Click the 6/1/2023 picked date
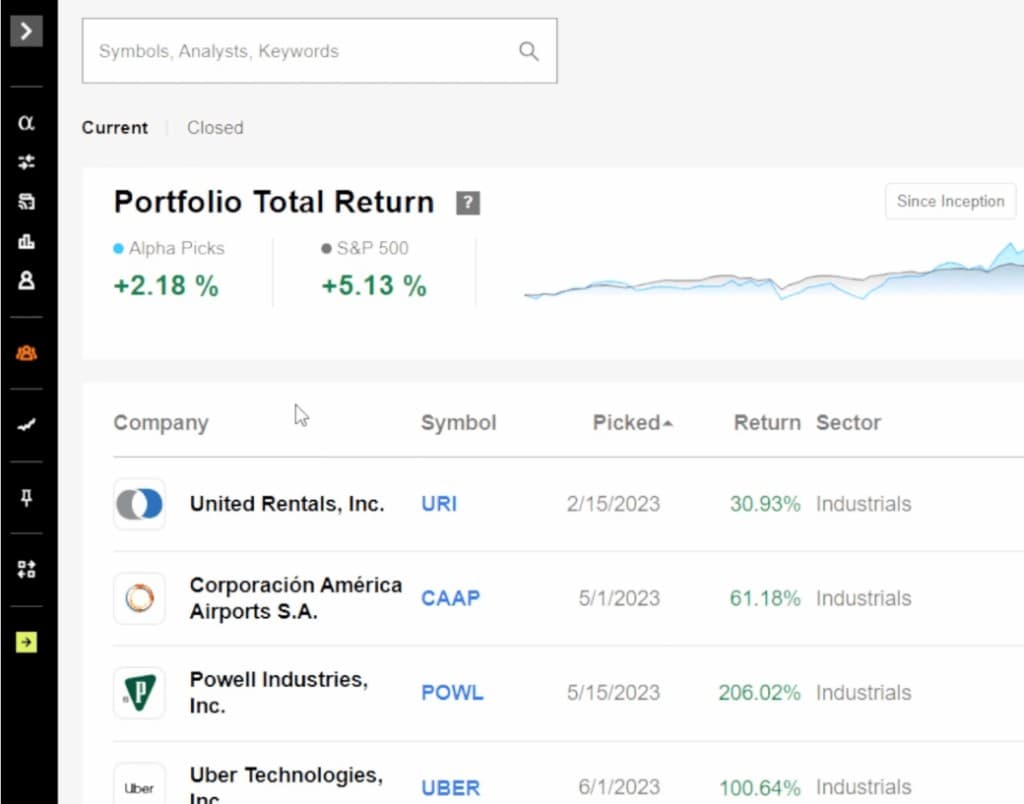 [x=619, y=788]
